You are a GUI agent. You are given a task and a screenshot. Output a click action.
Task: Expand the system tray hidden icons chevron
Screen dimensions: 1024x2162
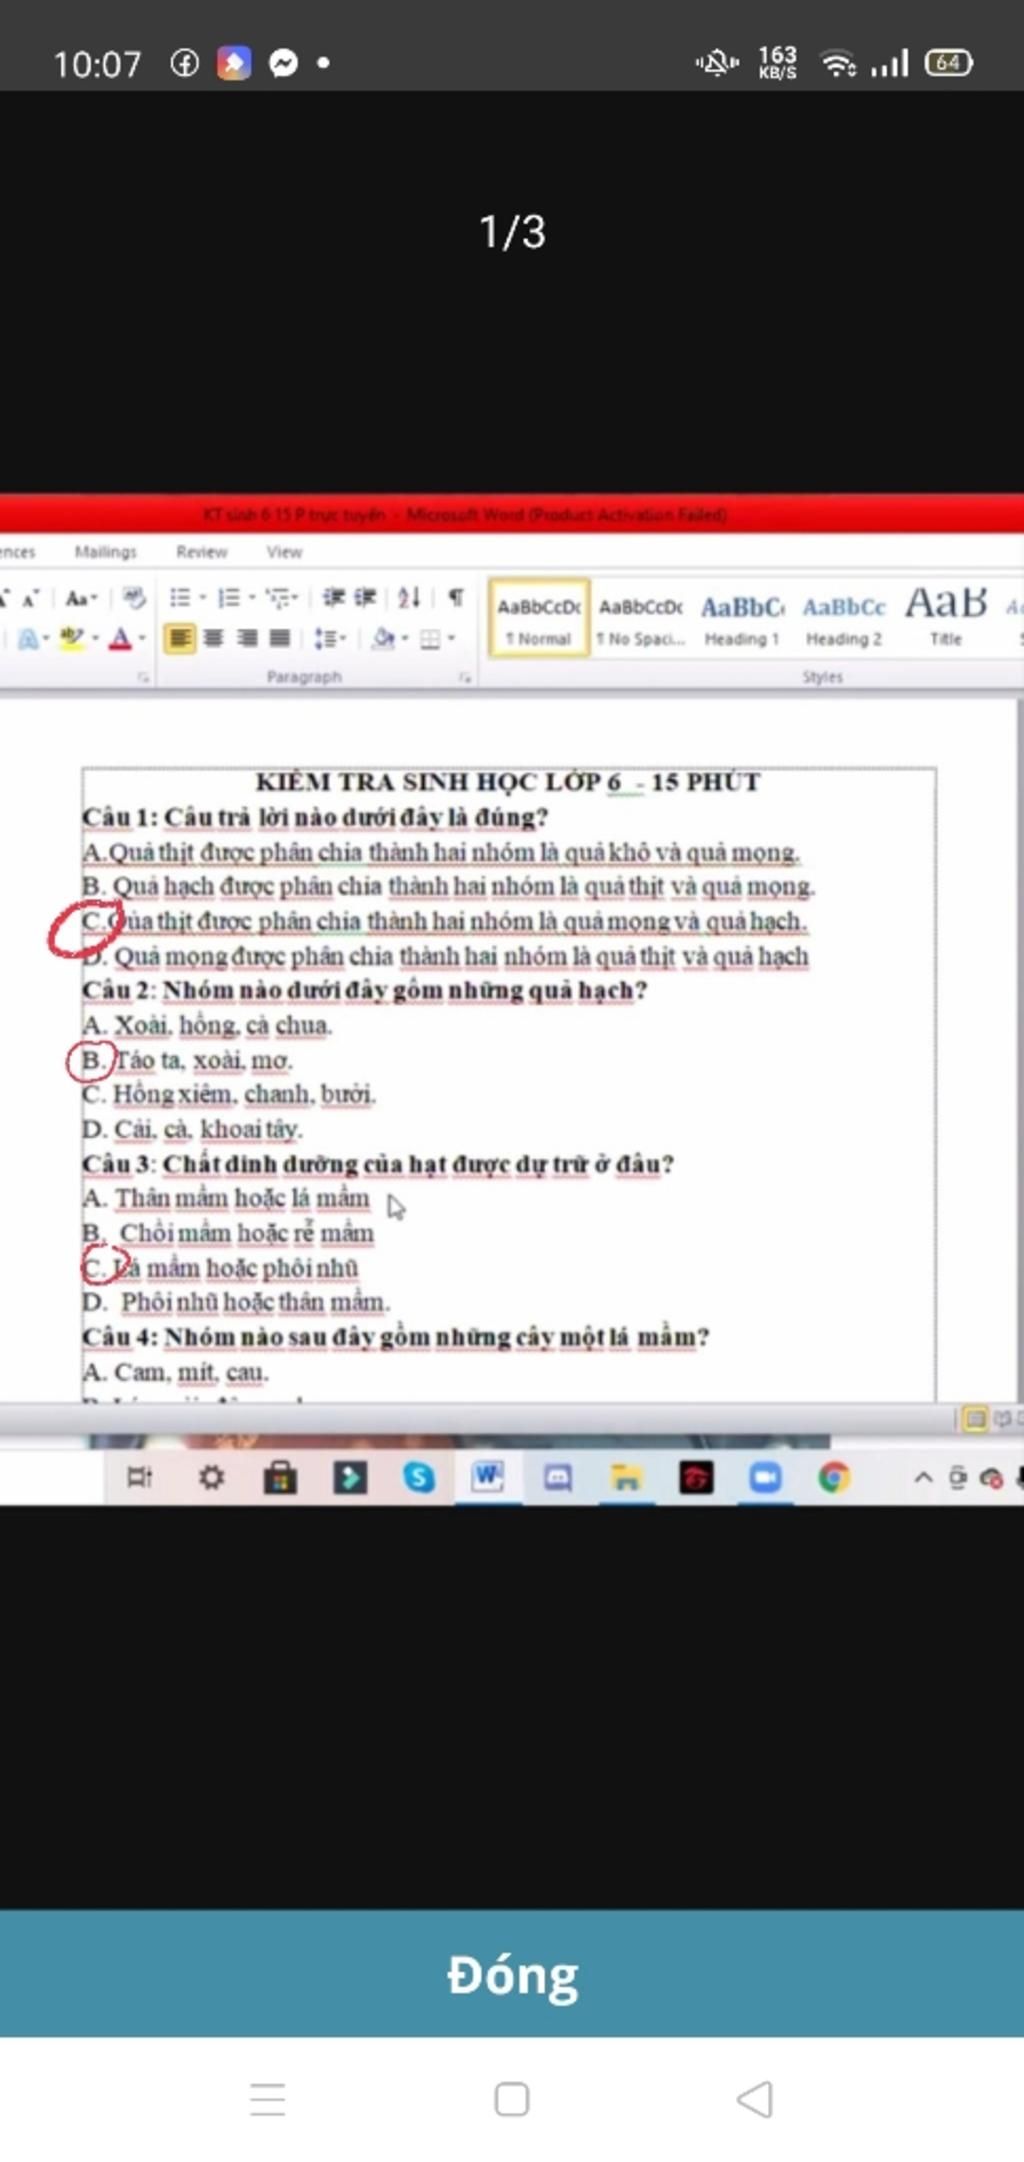click(x=923, y=1478)
